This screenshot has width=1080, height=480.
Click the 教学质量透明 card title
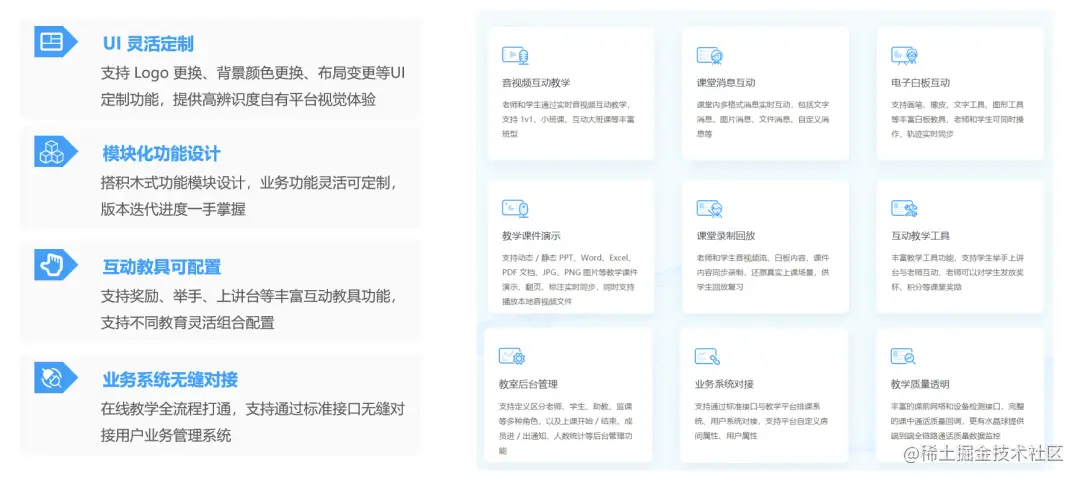pos(920,384)
